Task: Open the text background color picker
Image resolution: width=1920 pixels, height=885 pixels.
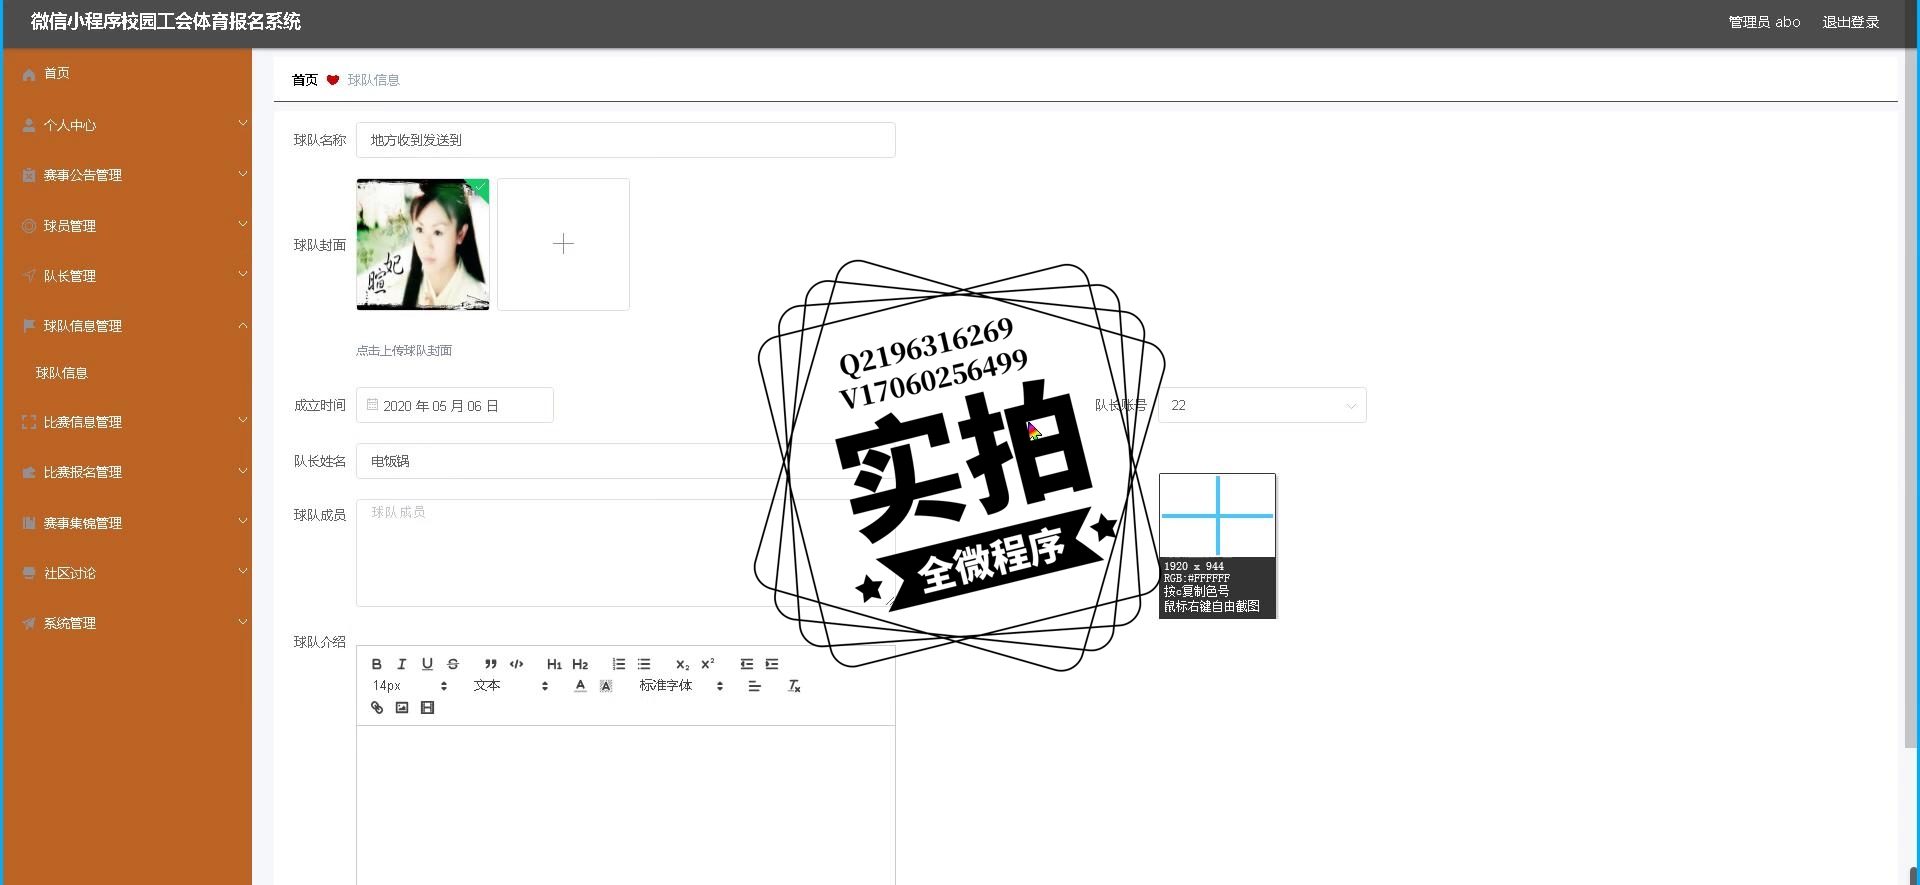Action: [x=606, y=686]
